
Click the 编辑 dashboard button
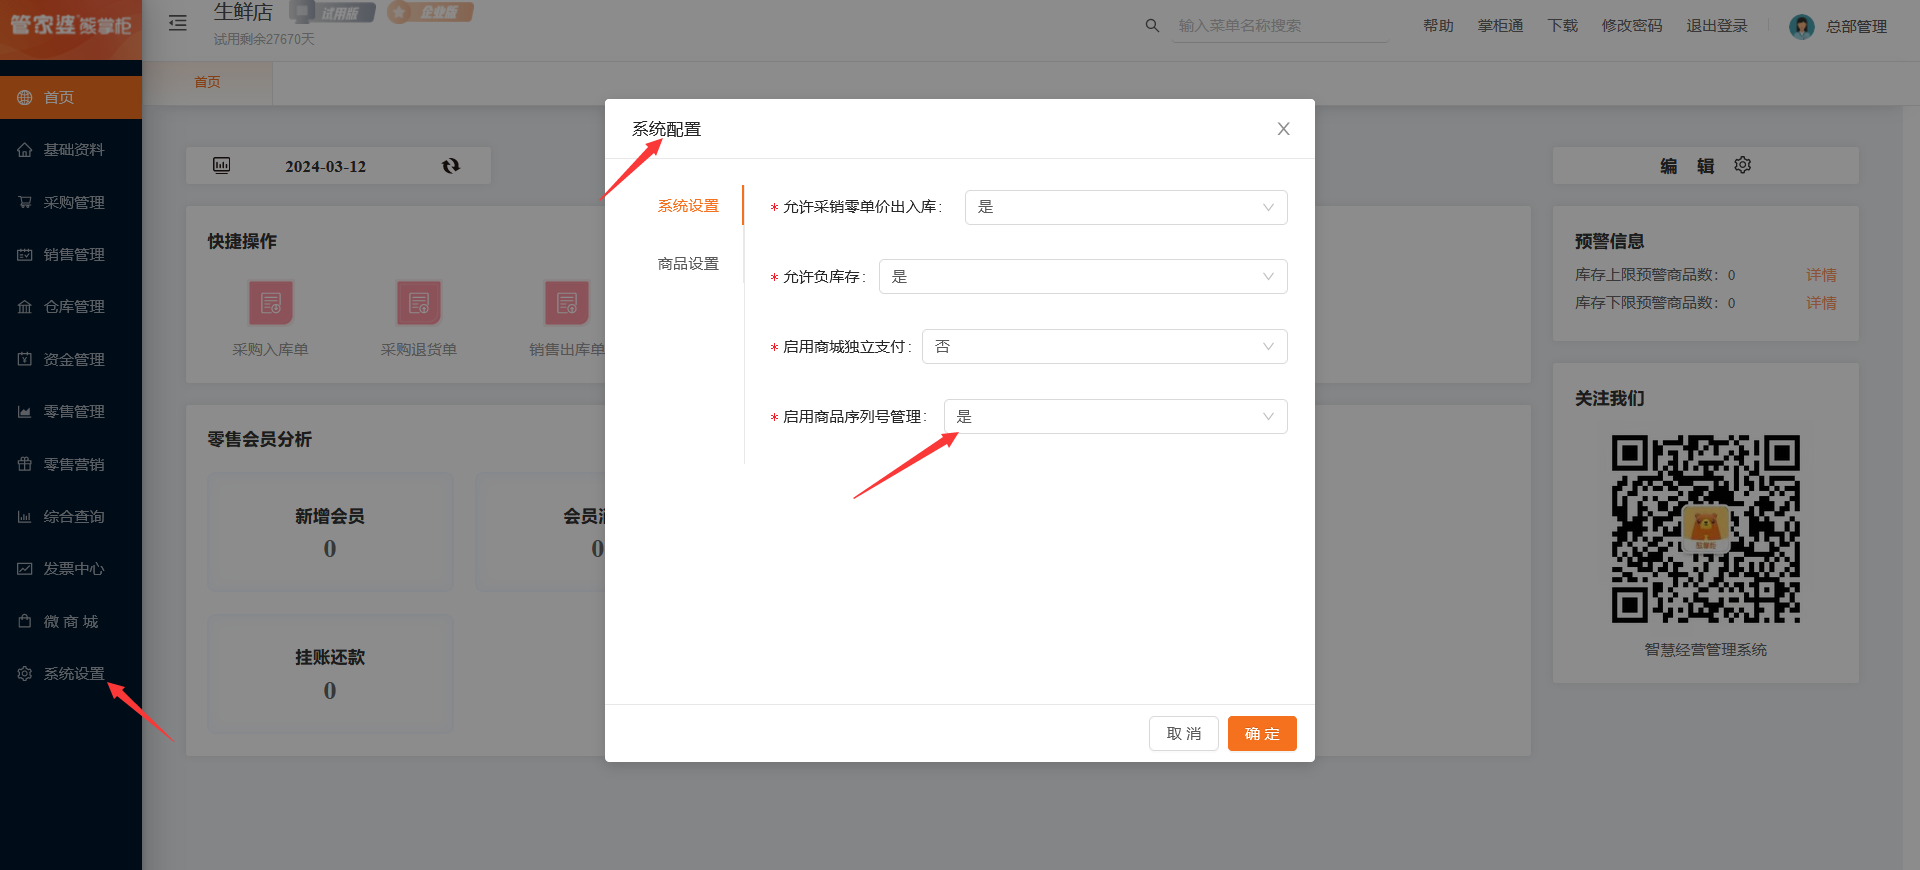tap(1687, 166)
